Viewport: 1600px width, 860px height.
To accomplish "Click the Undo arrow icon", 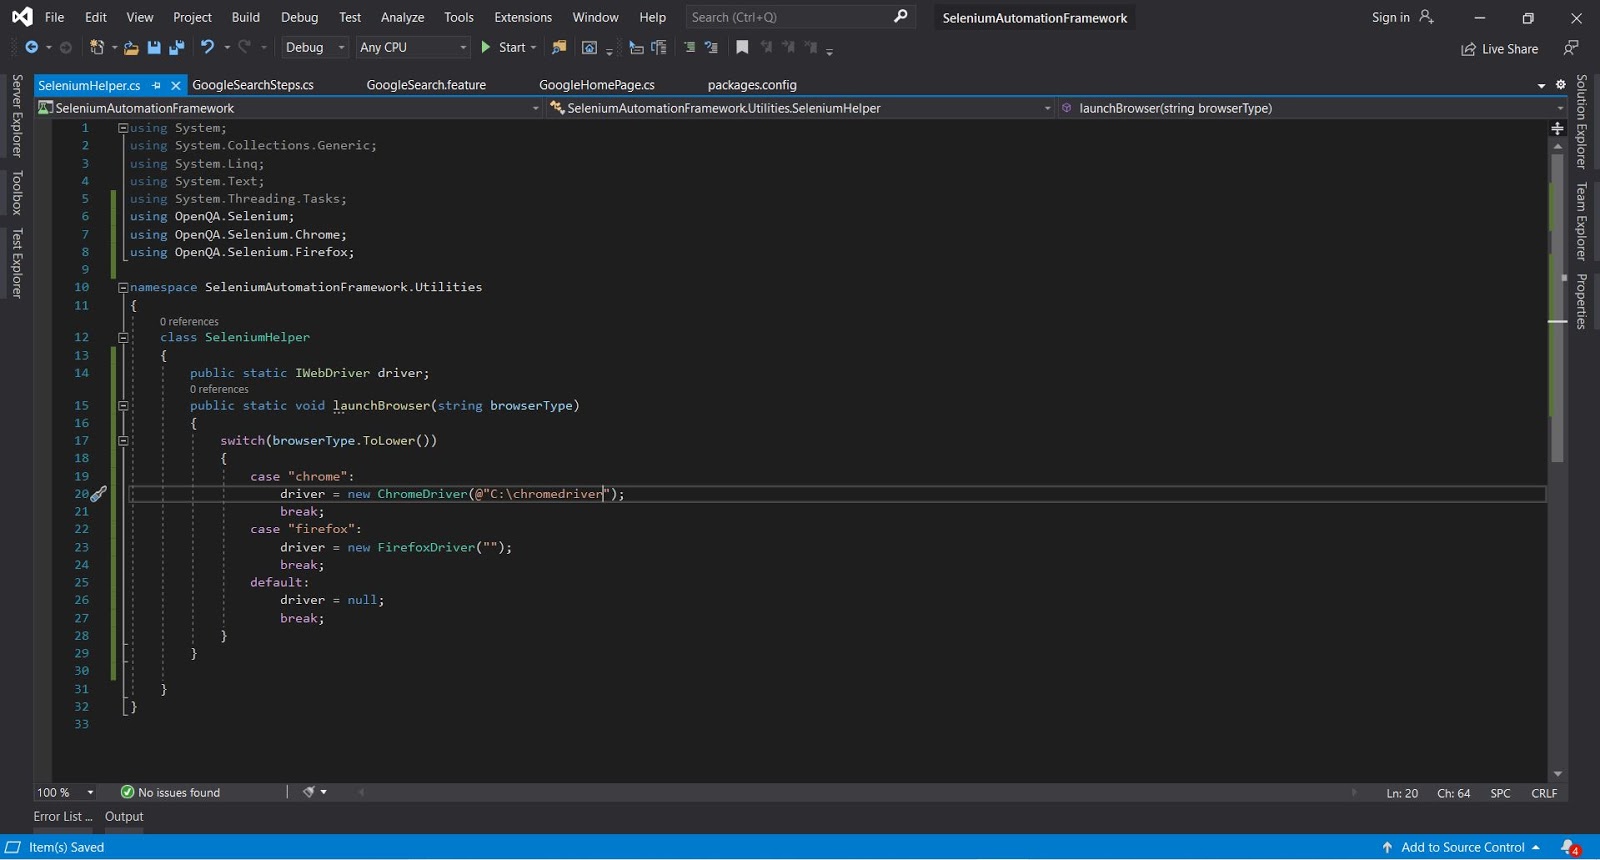I will pos(207,47).
